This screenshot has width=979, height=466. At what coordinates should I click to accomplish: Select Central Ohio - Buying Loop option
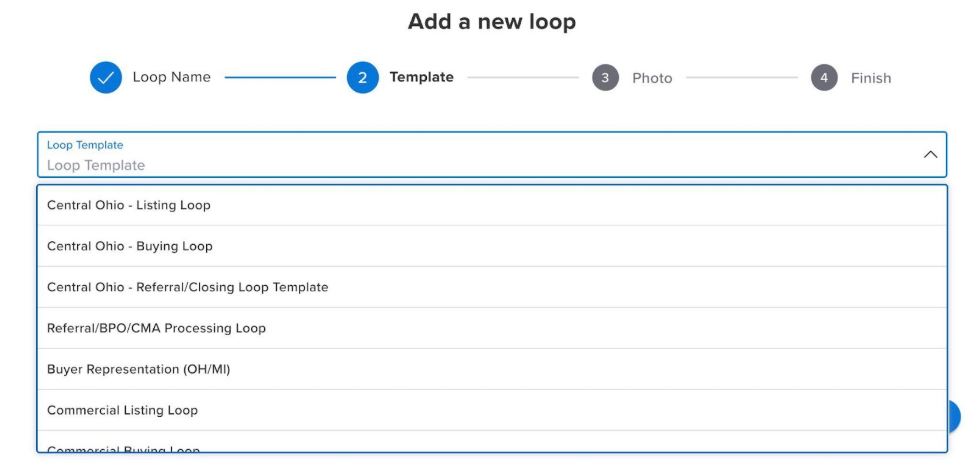(130, 246)
